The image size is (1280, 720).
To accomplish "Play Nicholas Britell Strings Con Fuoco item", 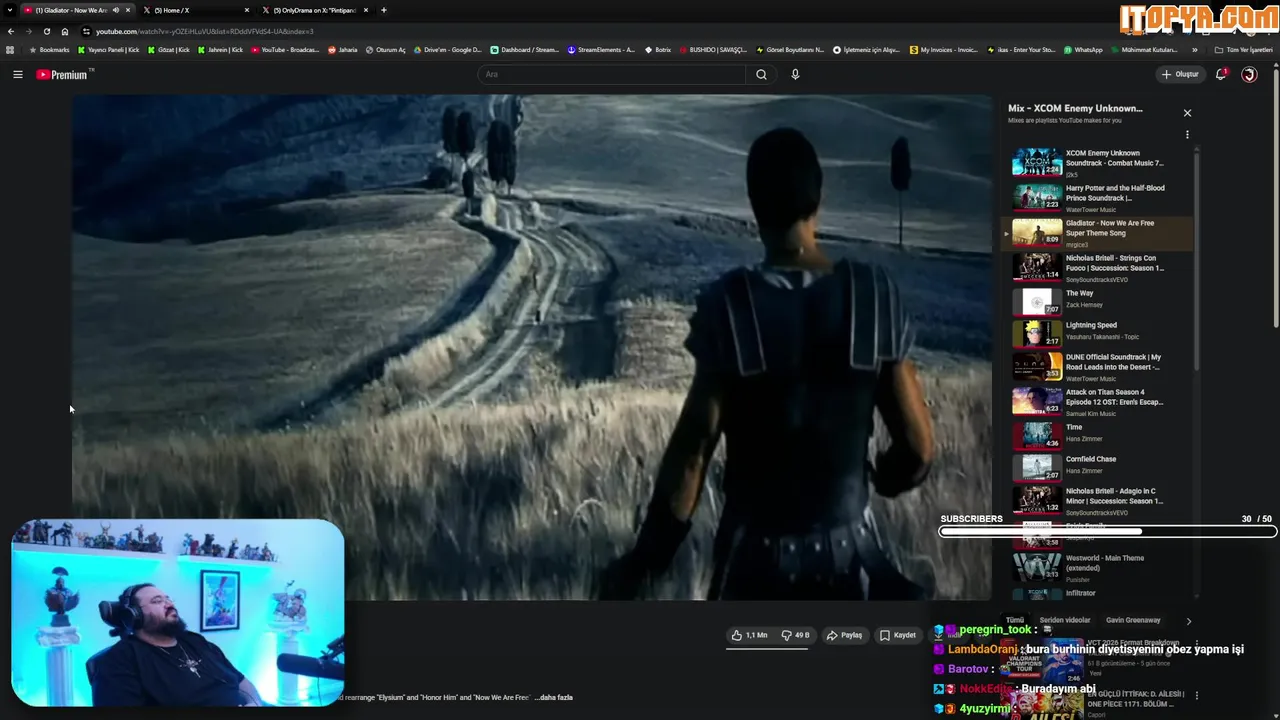I will (x=1097, y=268).
